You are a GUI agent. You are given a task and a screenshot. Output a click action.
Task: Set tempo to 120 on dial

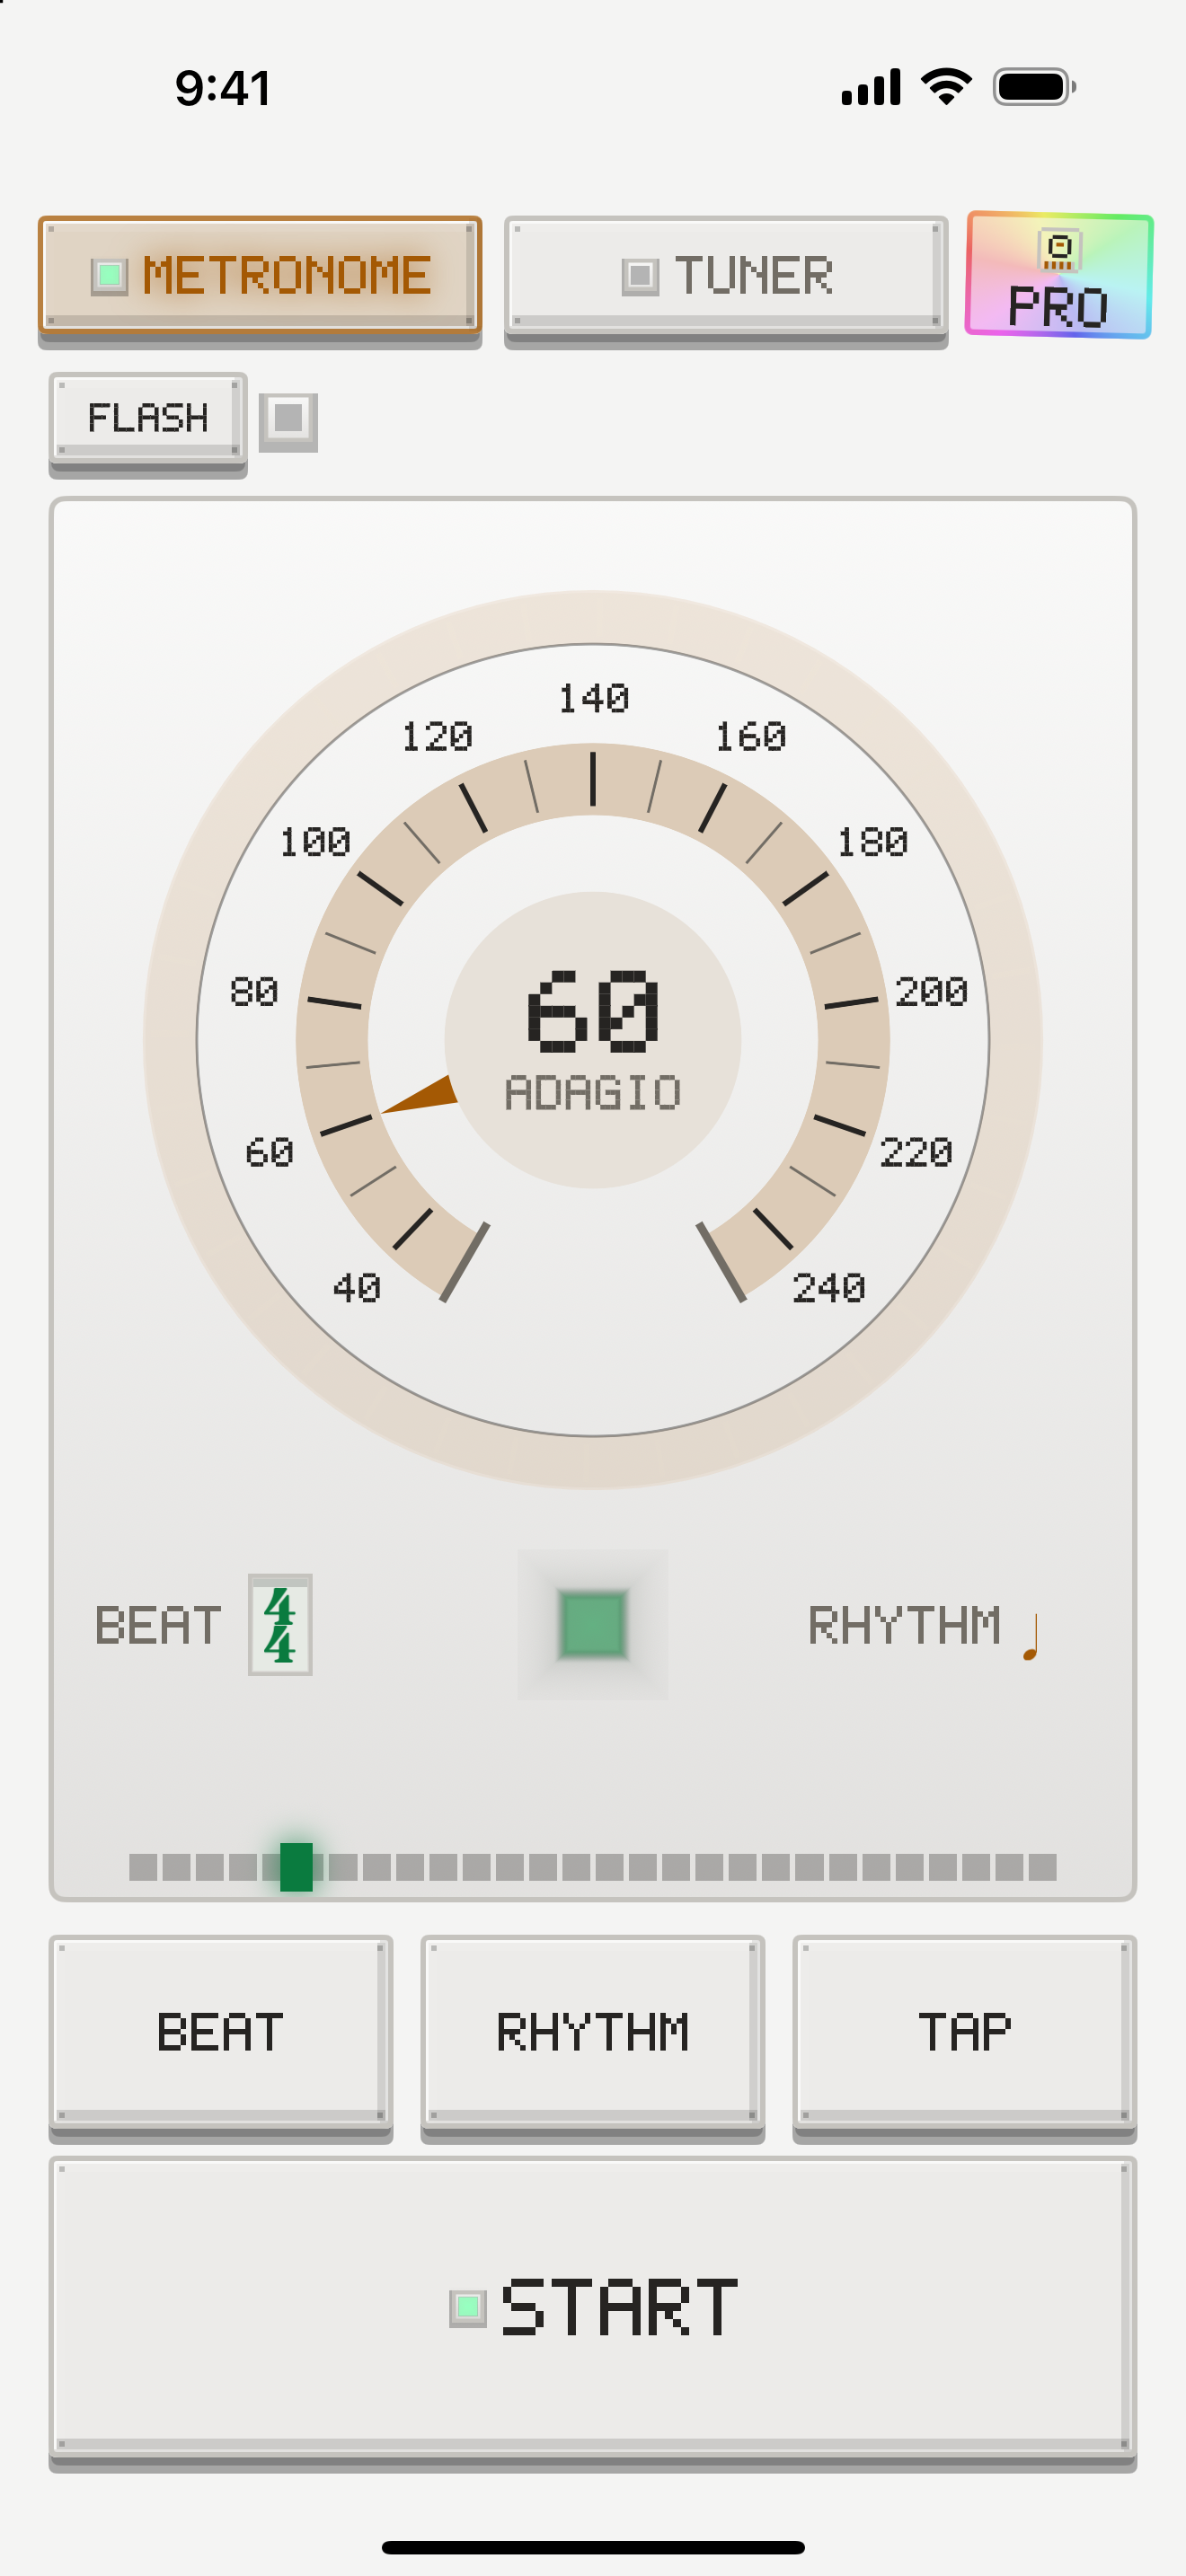click(x=437, y=737)
